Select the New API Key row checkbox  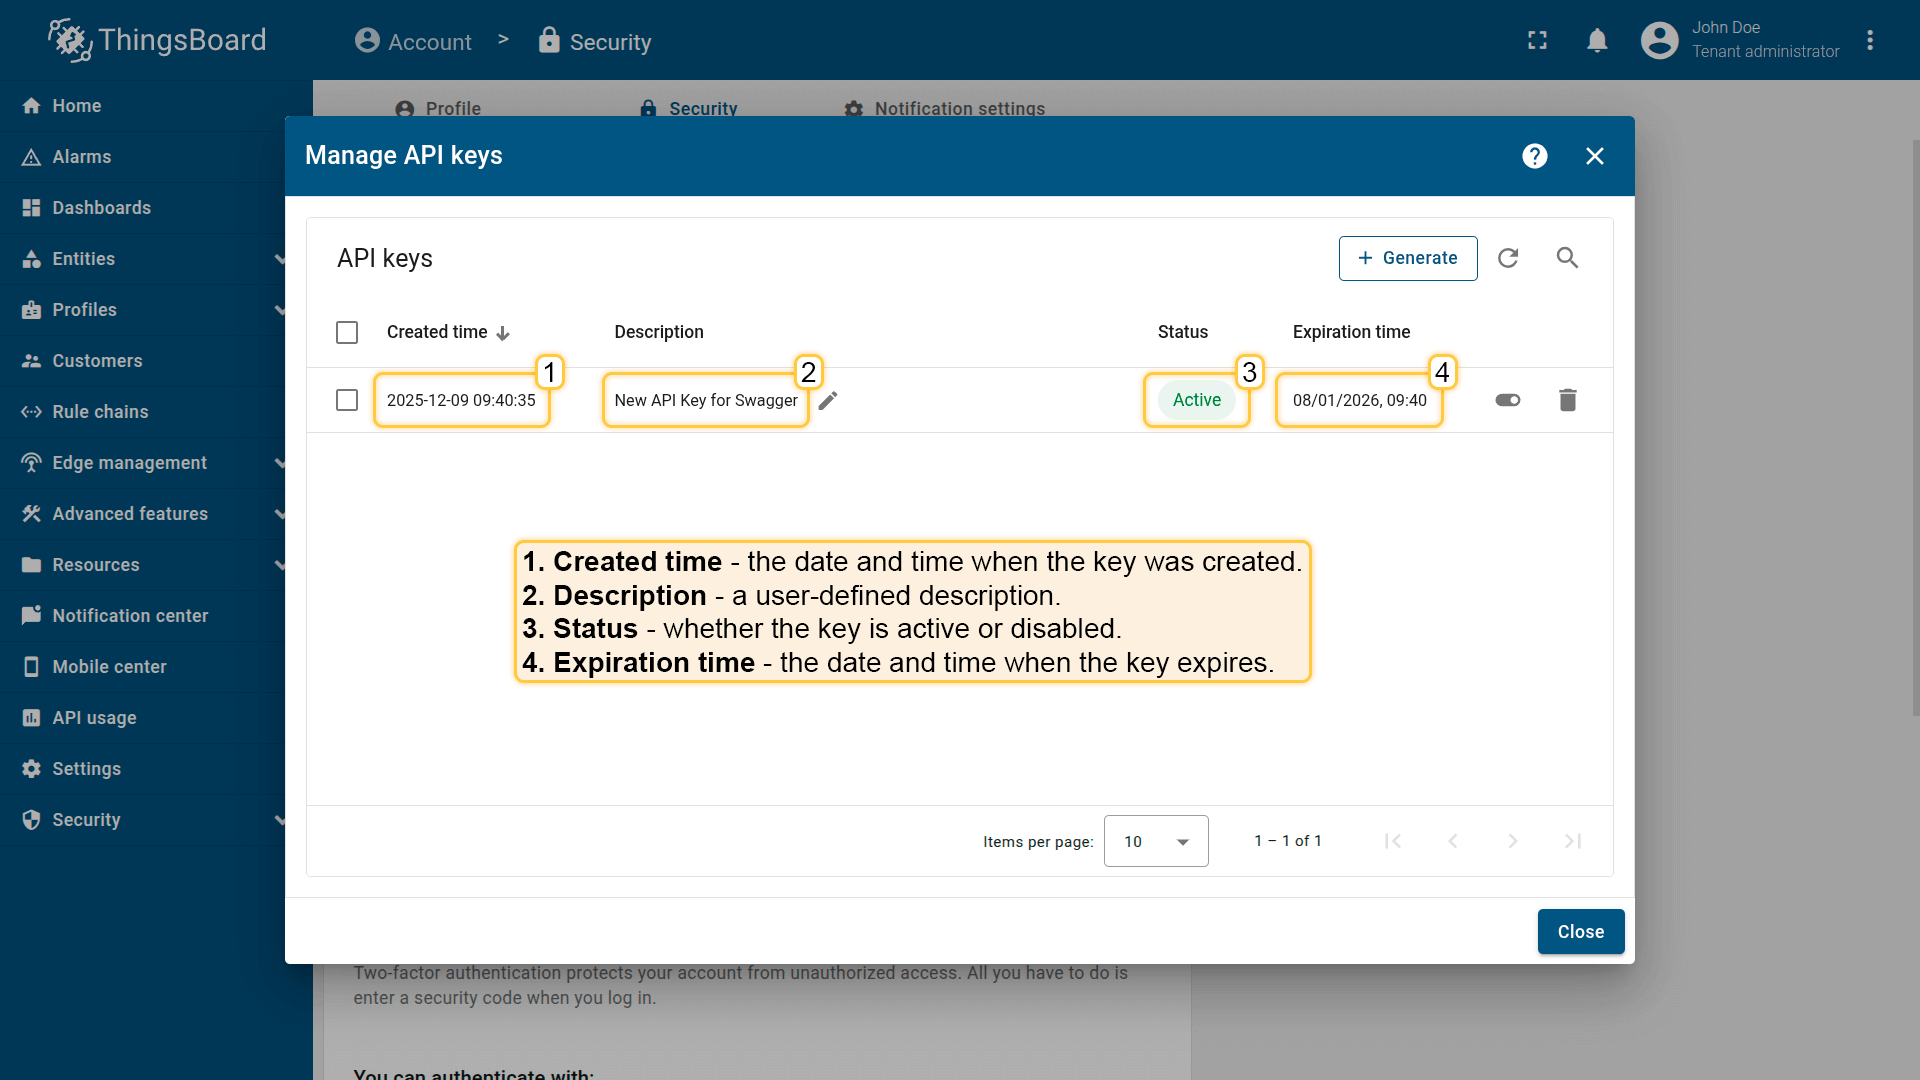tap(347, 400)
